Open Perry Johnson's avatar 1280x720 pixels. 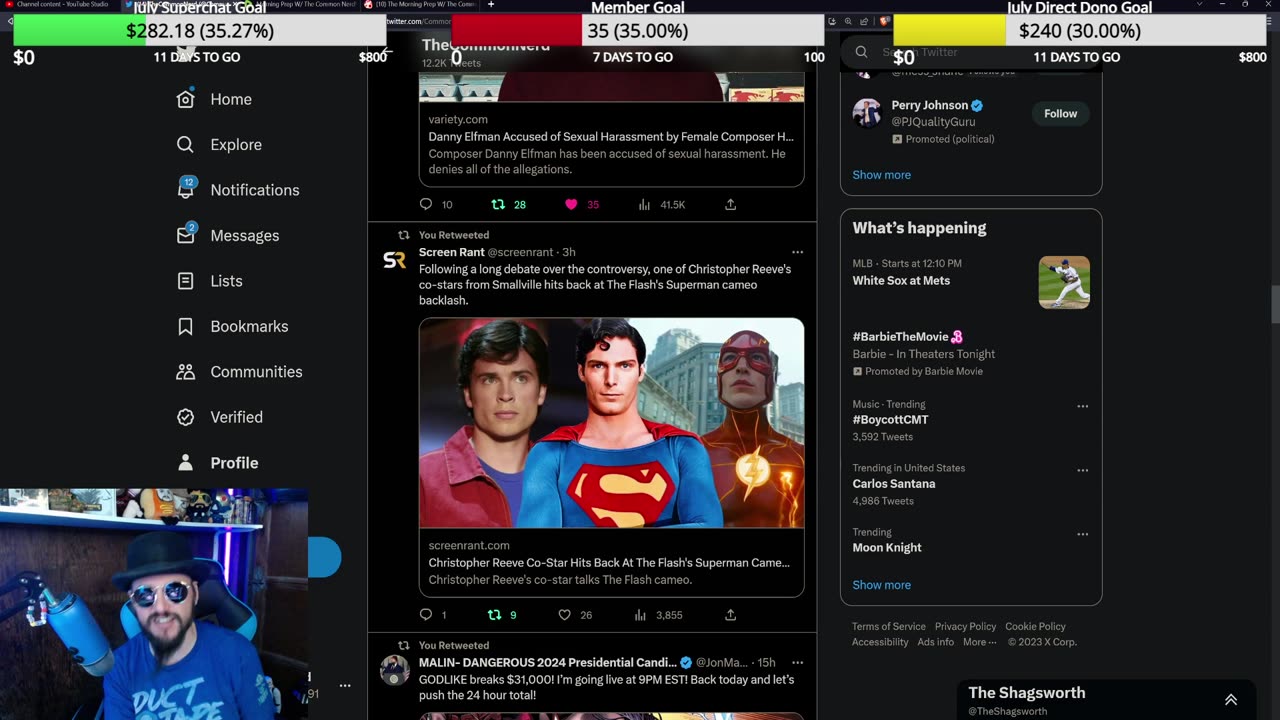click(x=867, y=113)
